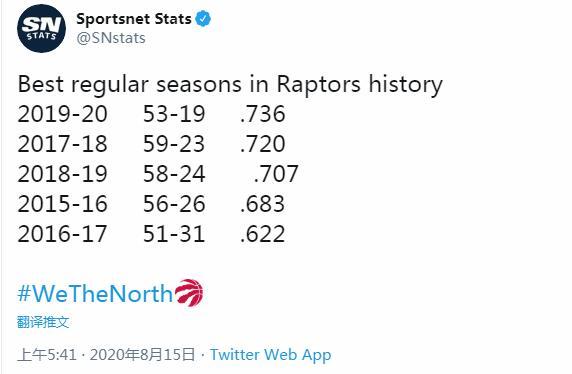Open the @SNstats handle link
572x374 pixels.
coord(111,38)
